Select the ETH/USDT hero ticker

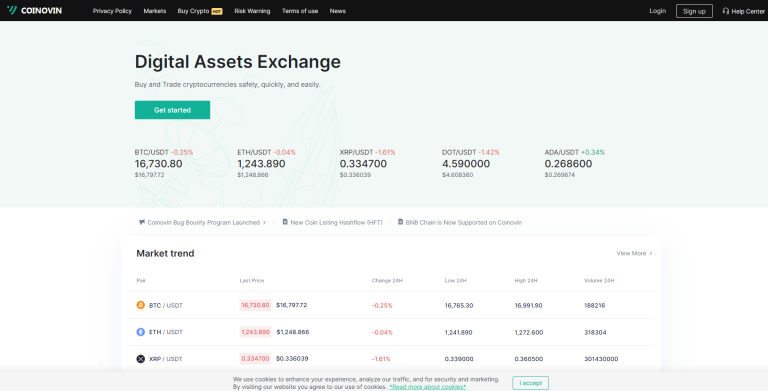tap(266, 163)
